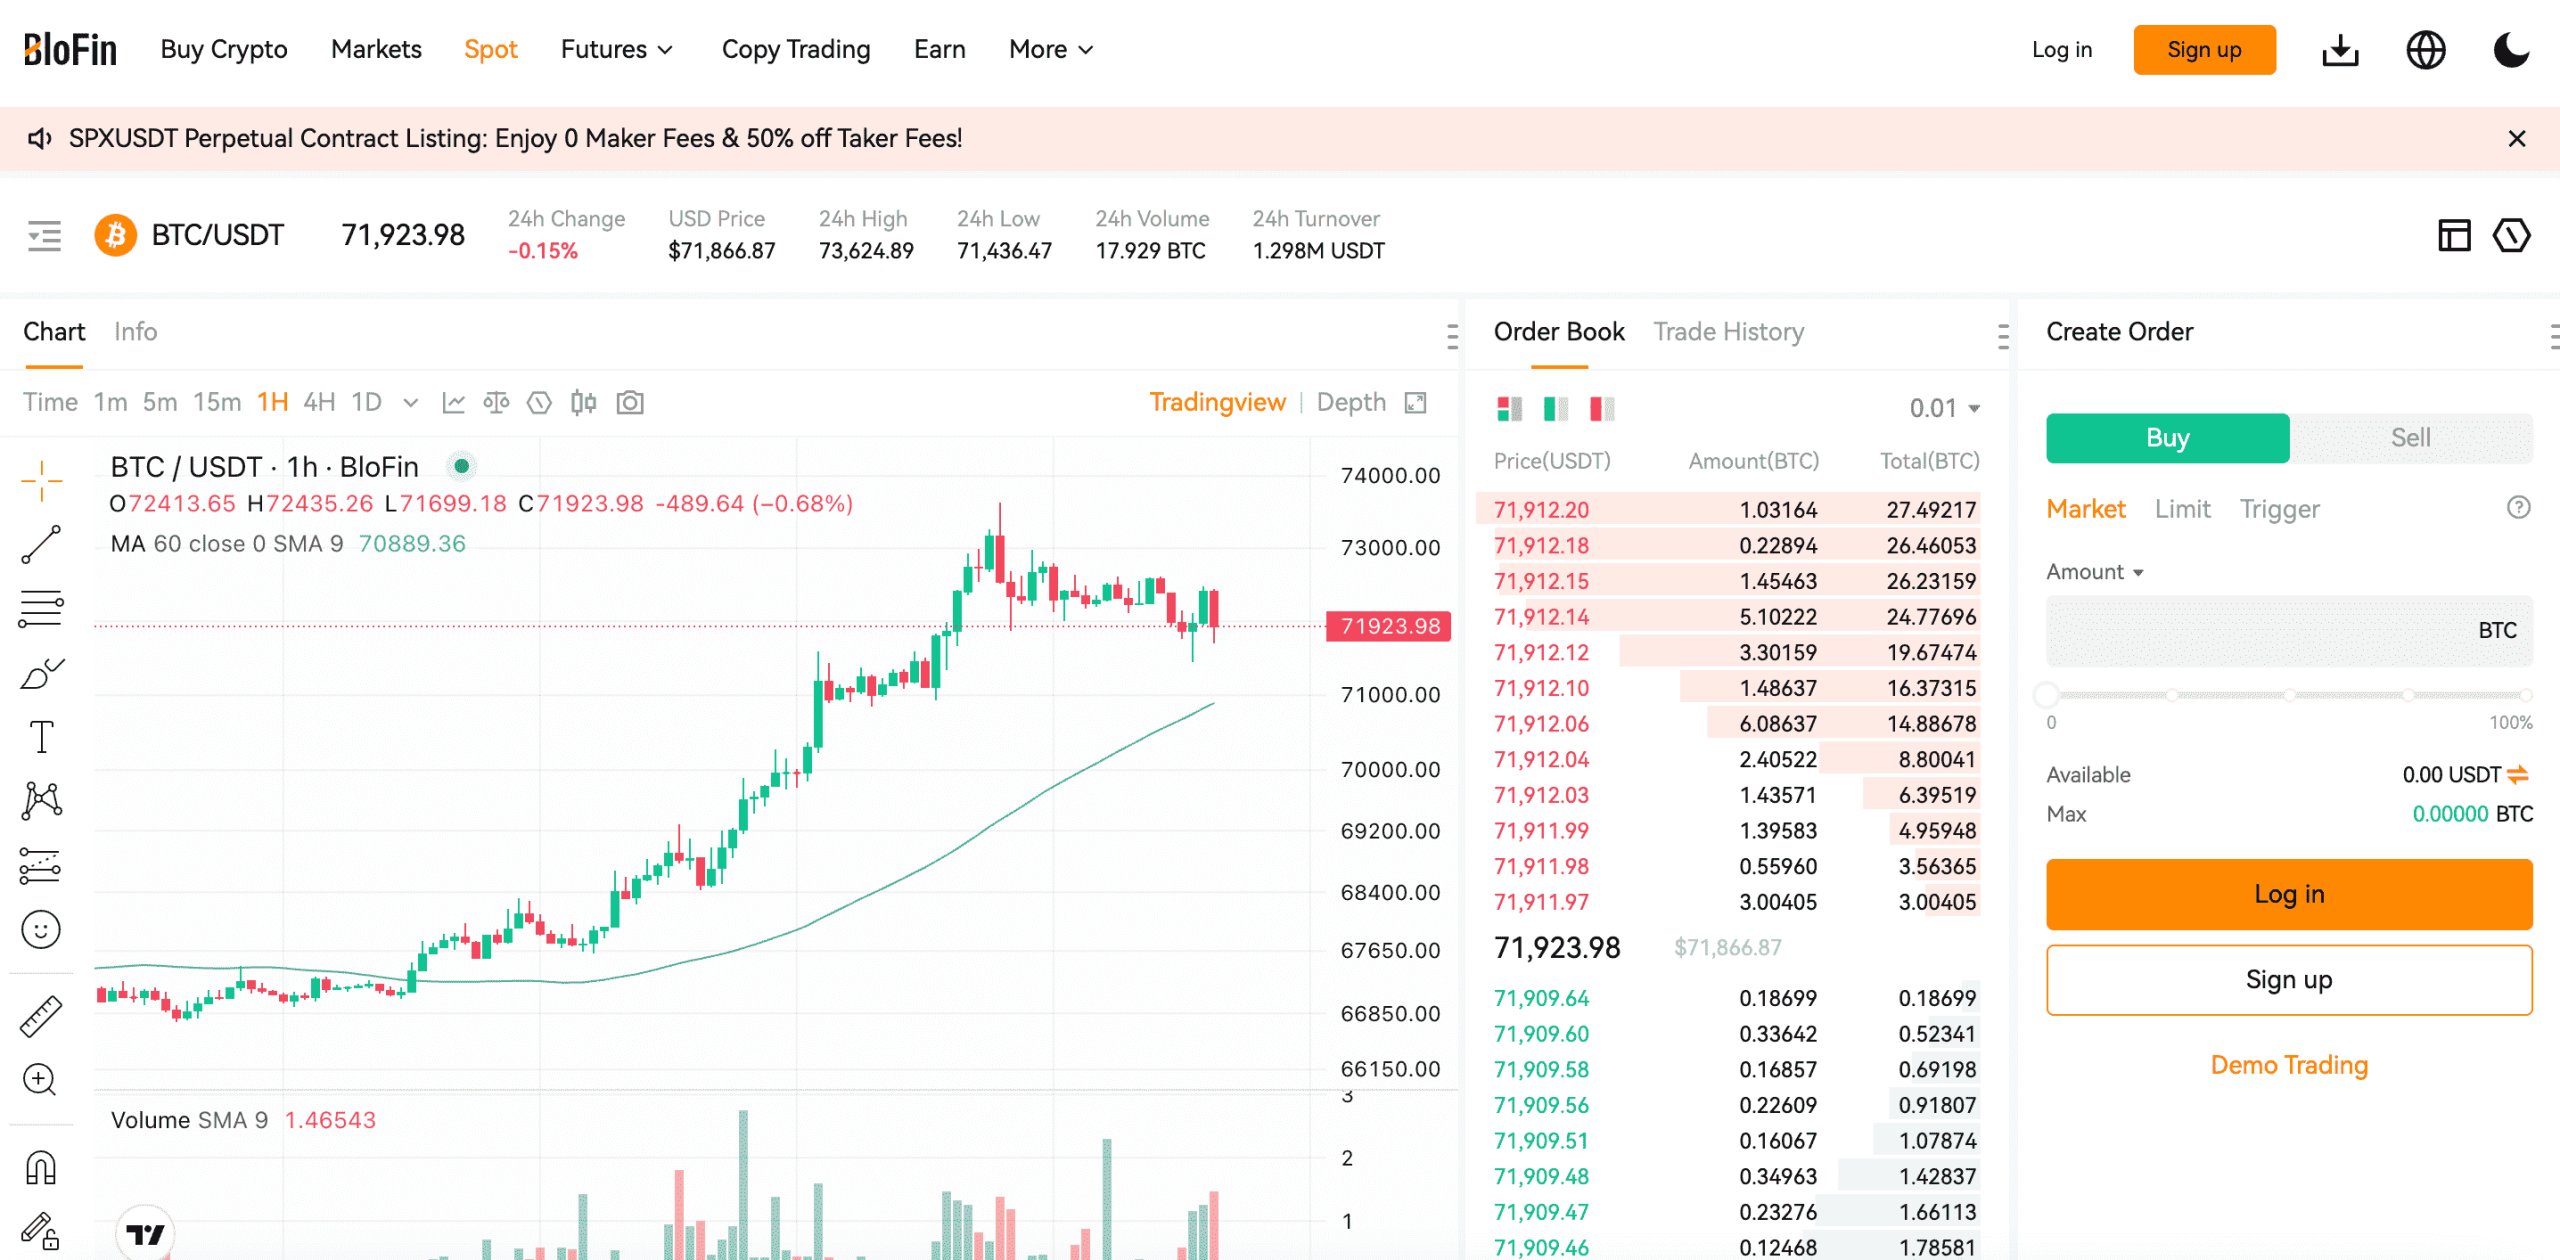Image resolution: width=2560 pixels, height=1260 pixels.
Task: Open the indicators candlestick icon
Action: click(584, 403)
